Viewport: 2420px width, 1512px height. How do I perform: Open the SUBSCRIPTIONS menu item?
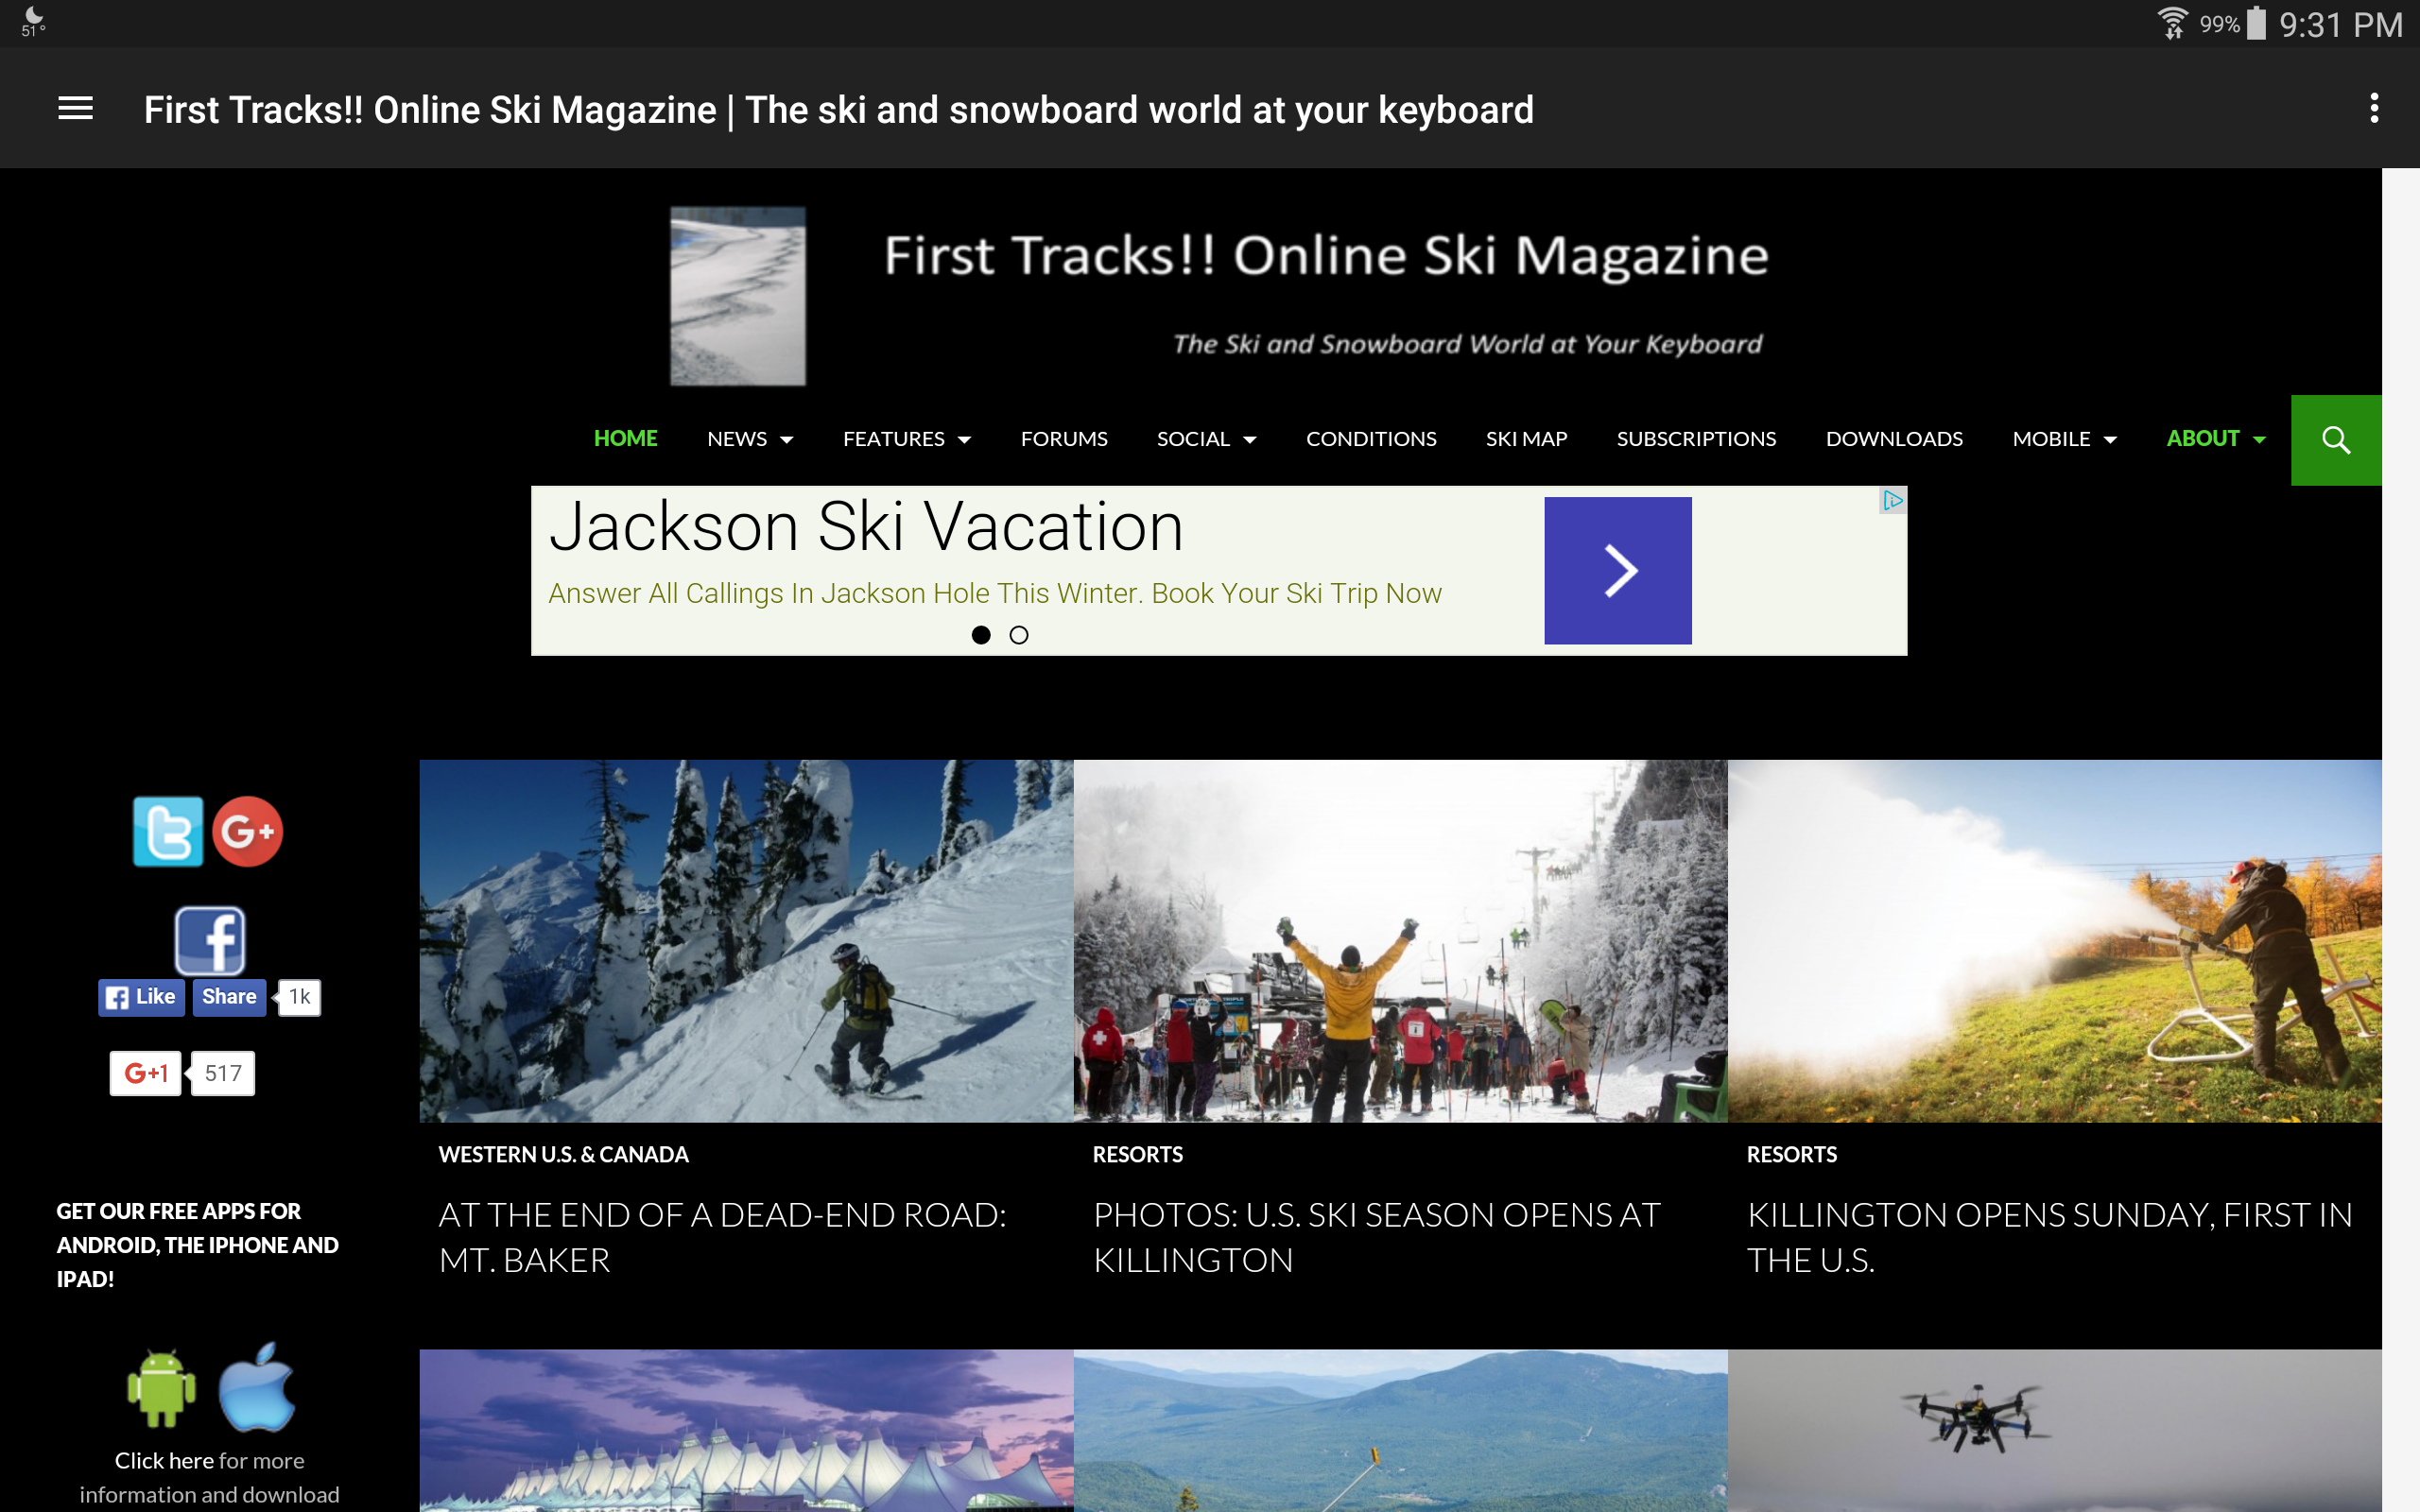[x=1696, y=439]
